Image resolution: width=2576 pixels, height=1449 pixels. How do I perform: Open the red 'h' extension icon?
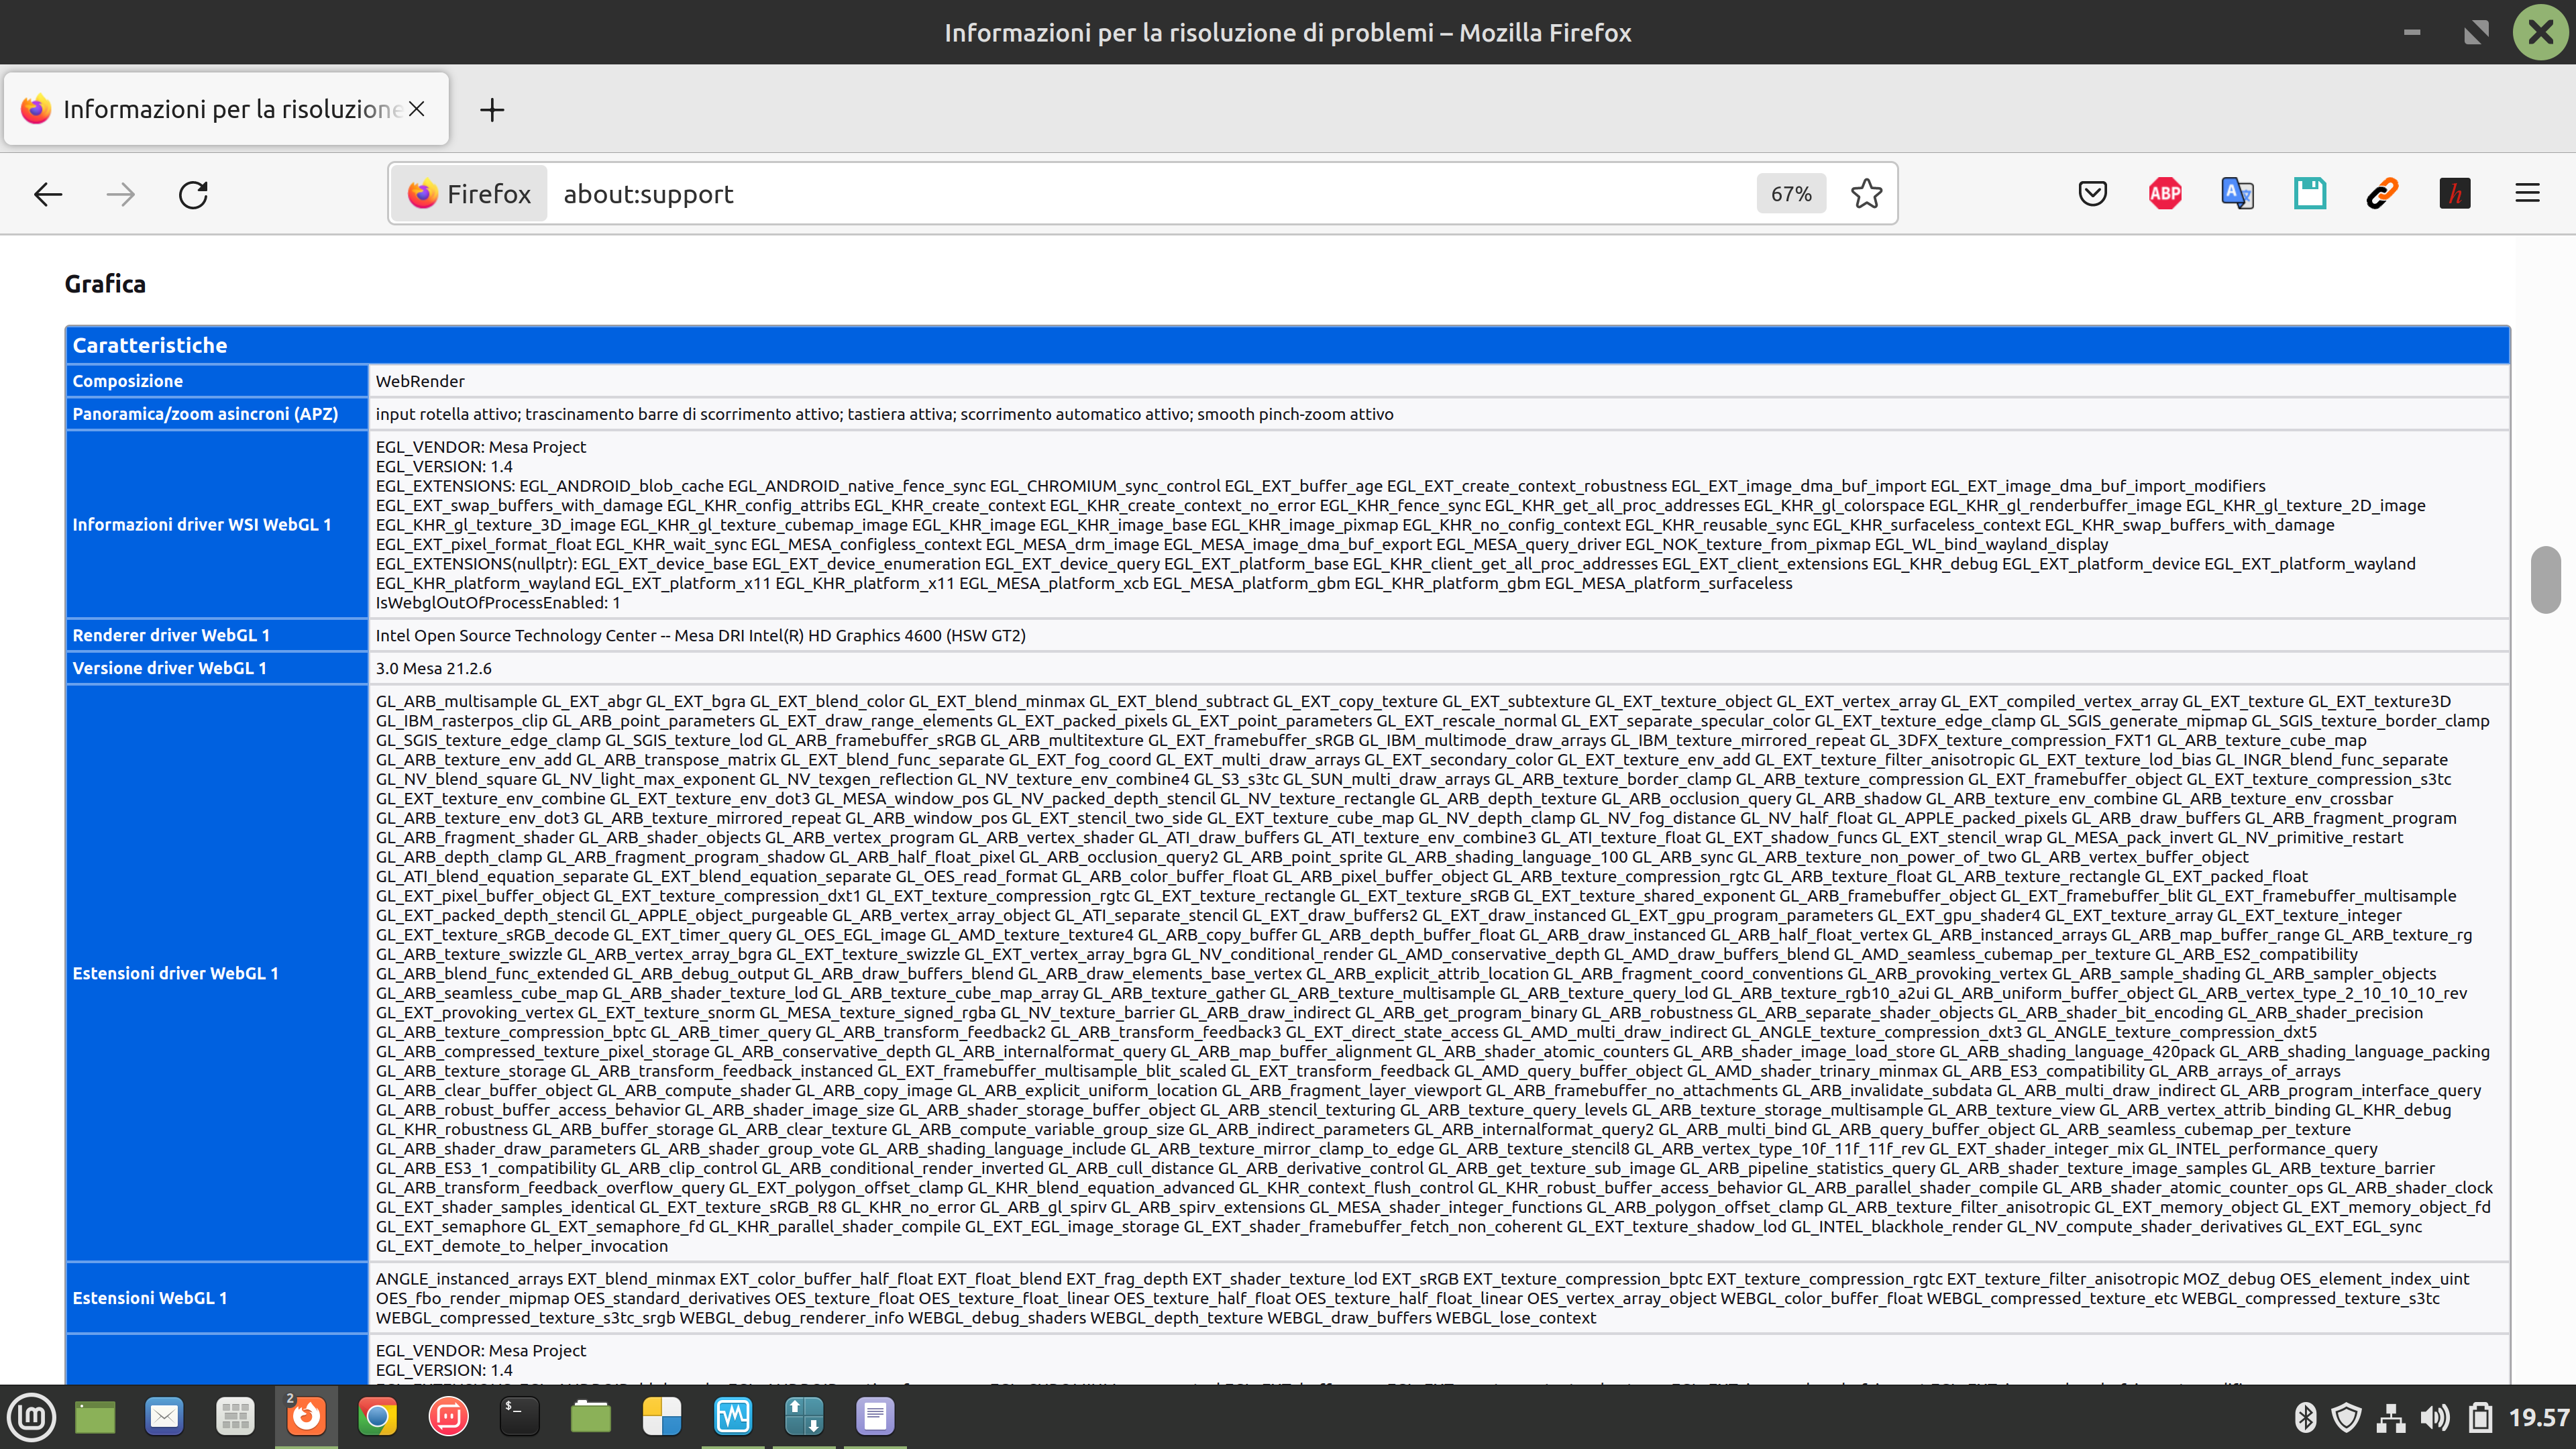2454,193
